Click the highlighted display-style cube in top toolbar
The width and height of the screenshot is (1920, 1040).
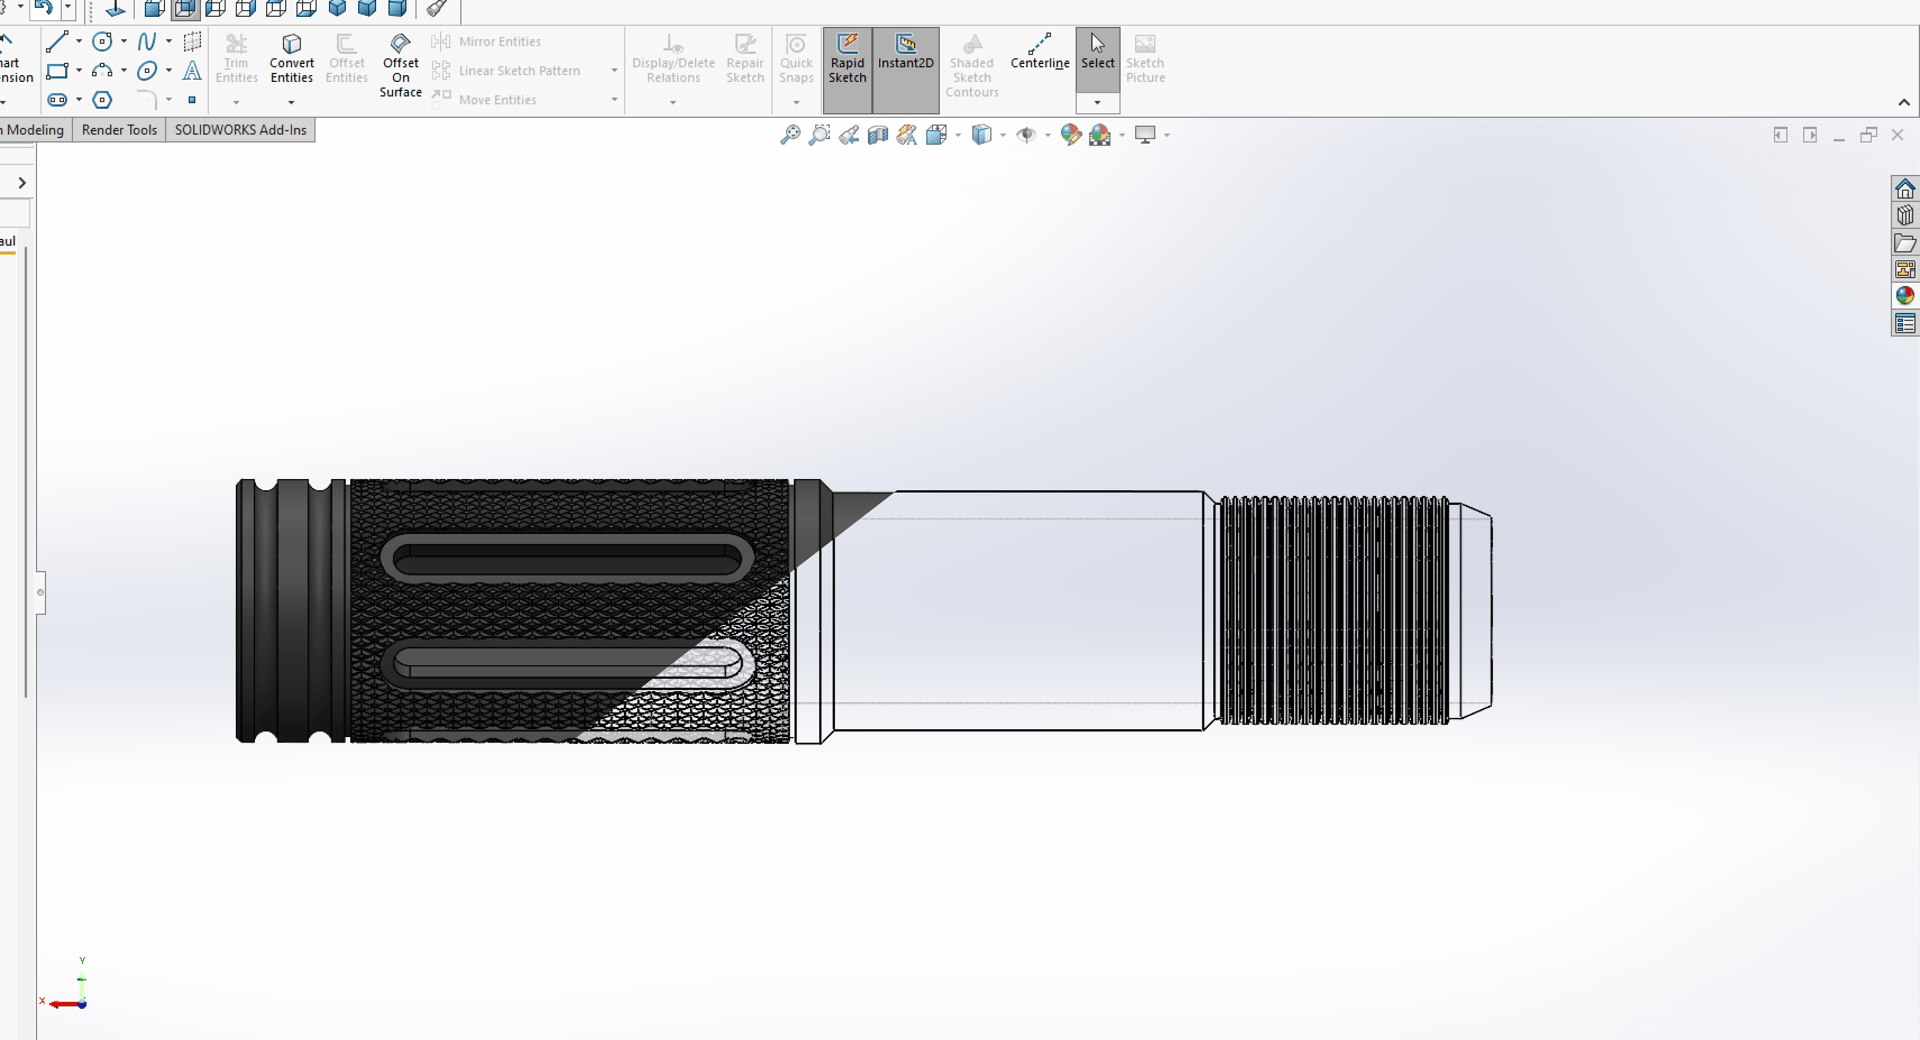pos(185,9)
